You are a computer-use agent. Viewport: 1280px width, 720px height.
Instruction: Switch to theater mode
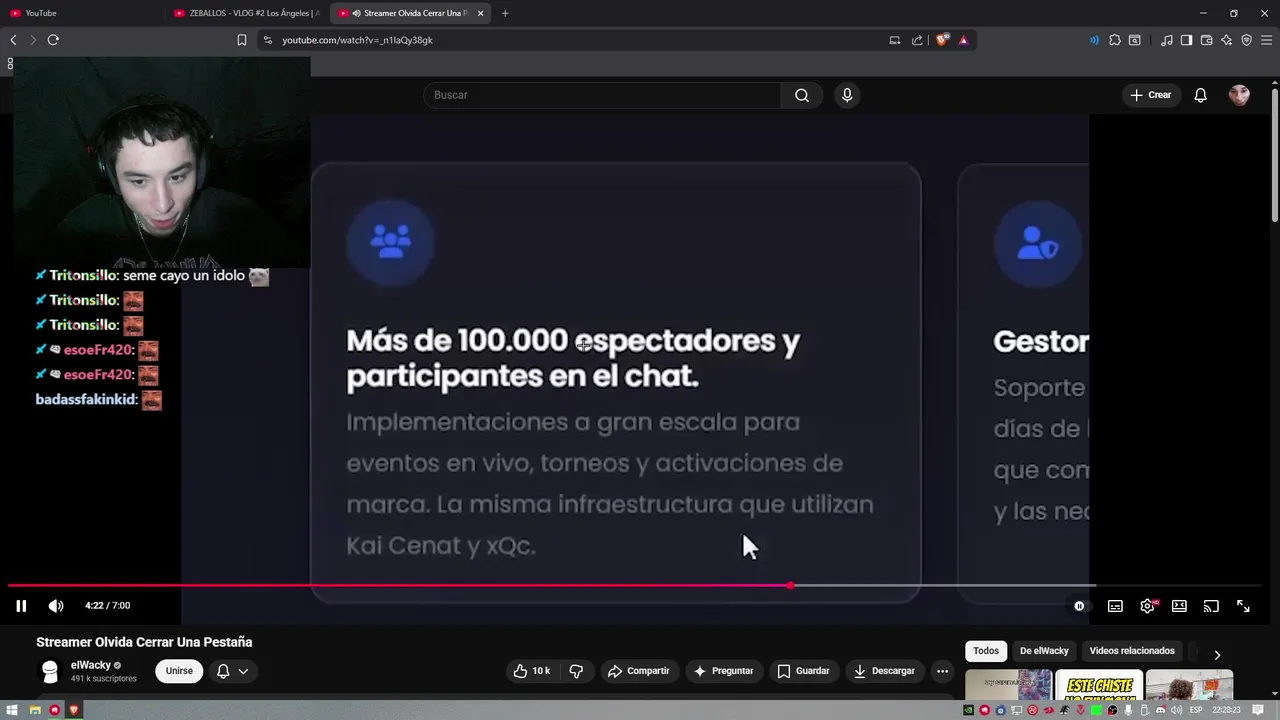tap(1179, 606)
